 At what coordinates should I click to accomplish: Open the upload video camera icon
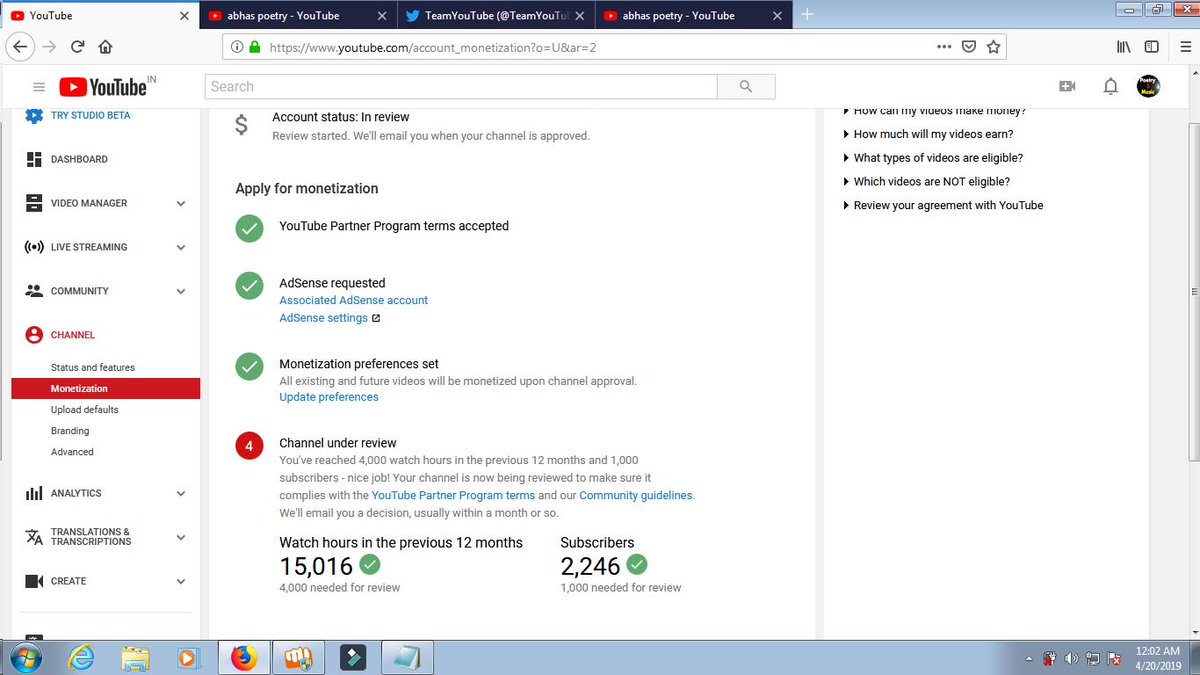(1067, 87)
